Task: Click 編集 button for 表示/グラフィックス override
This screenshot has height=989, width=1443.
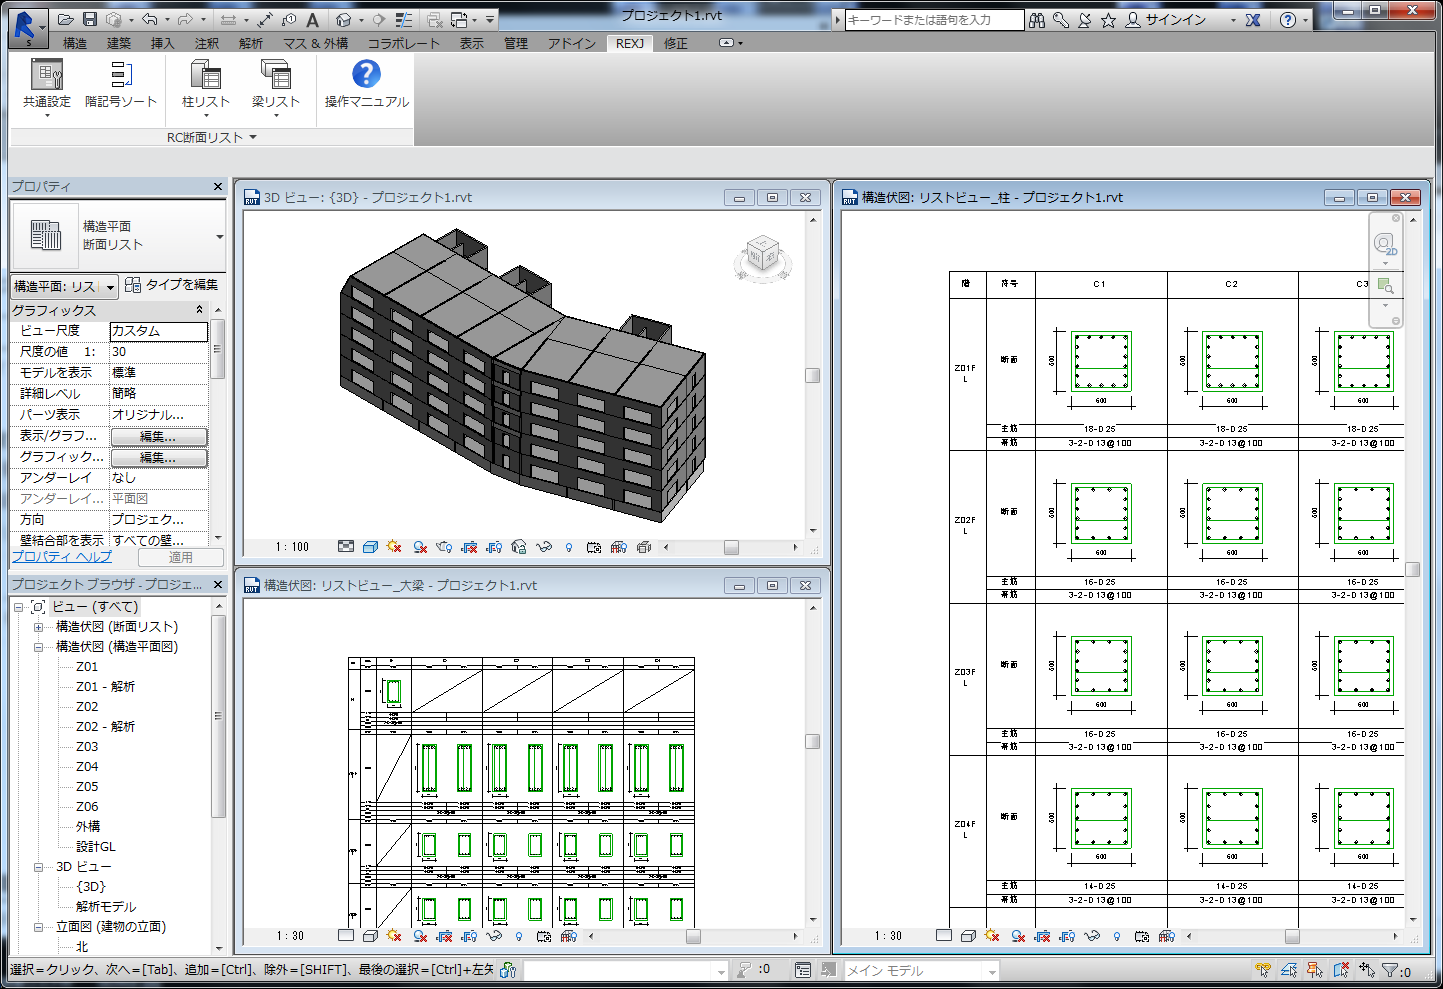Action: [159, 437]
